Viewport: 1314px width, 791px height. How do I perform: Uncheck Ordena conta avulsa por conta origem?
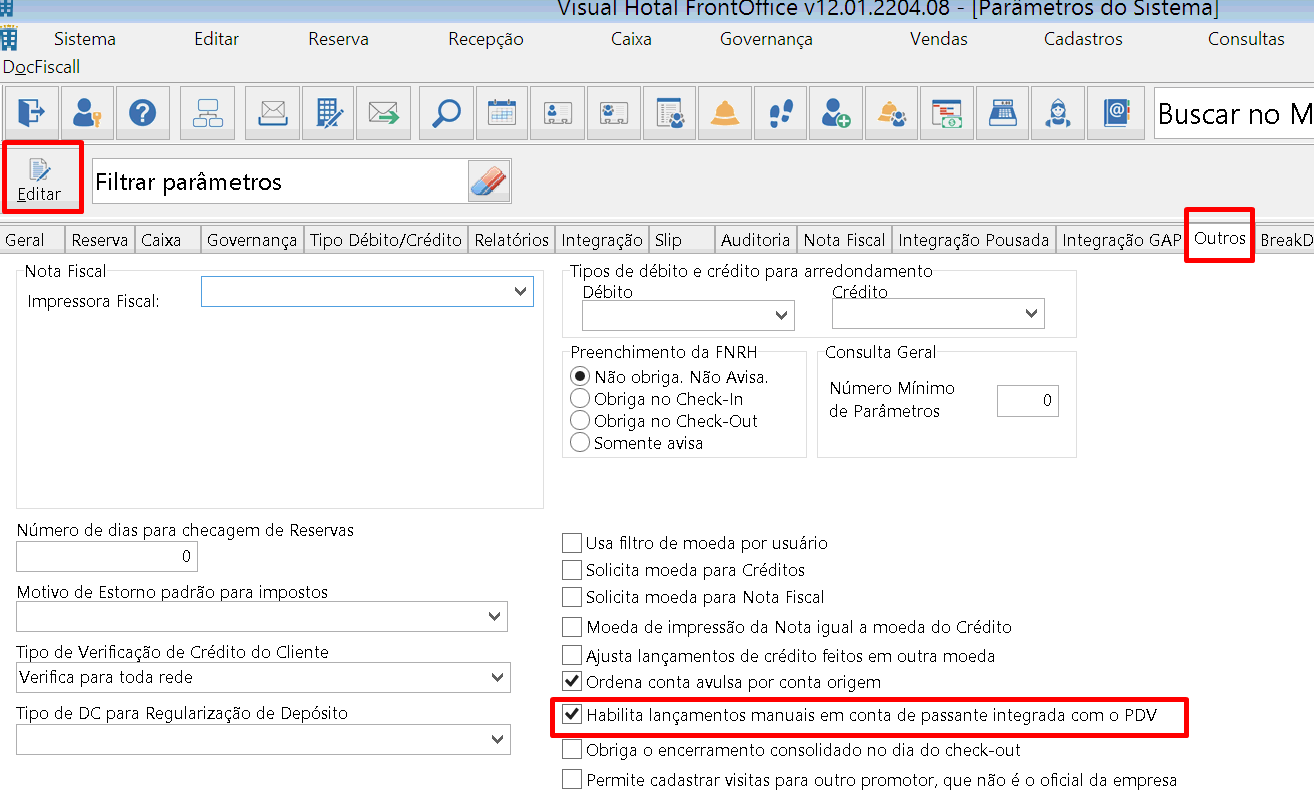point(572,682)
